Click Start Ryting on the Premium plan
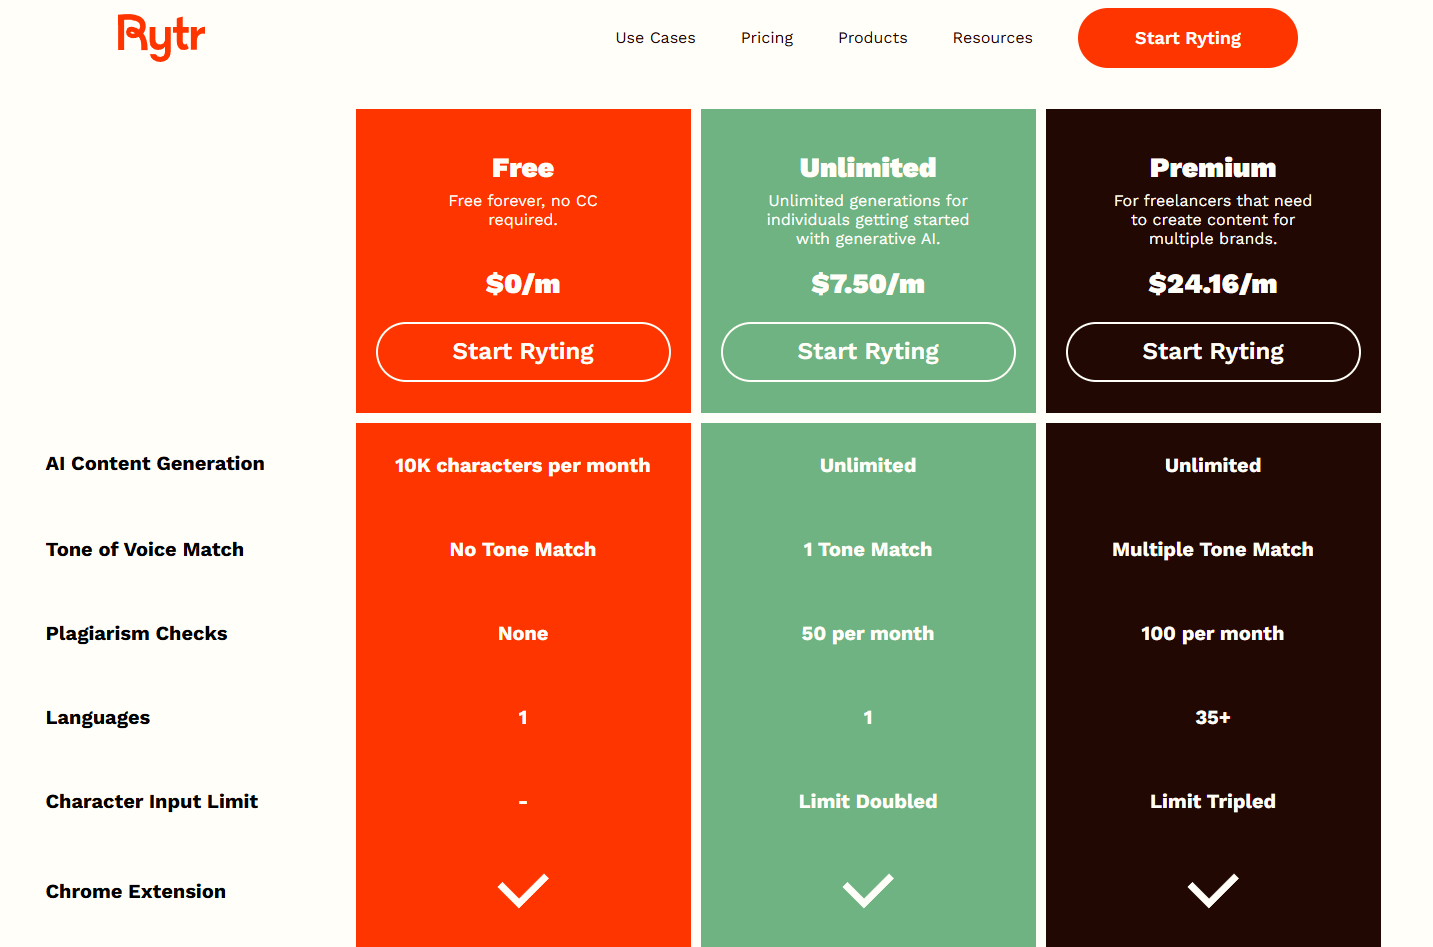This screenshot has width=1433, height=947. click(x=1213, y=351)
